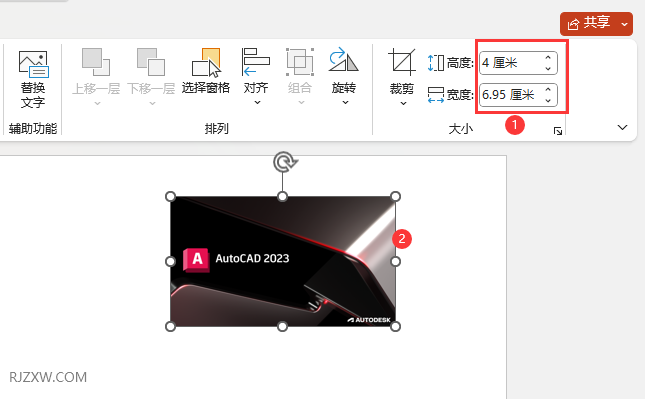Select the AutoCAD 2023 image
Viewport: 645px width, 399px height.
[283, 262]
